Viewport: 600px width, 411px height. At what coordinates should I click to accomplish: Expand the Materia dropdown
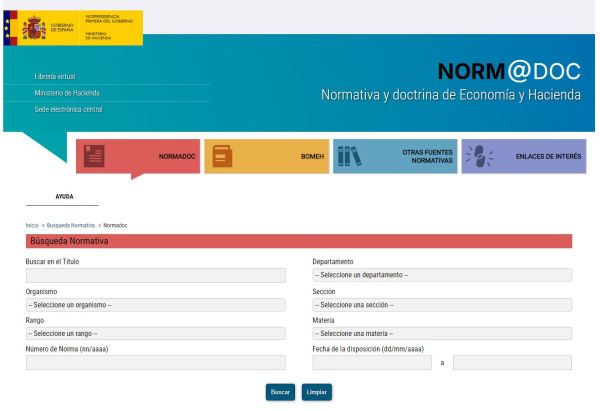442,333
